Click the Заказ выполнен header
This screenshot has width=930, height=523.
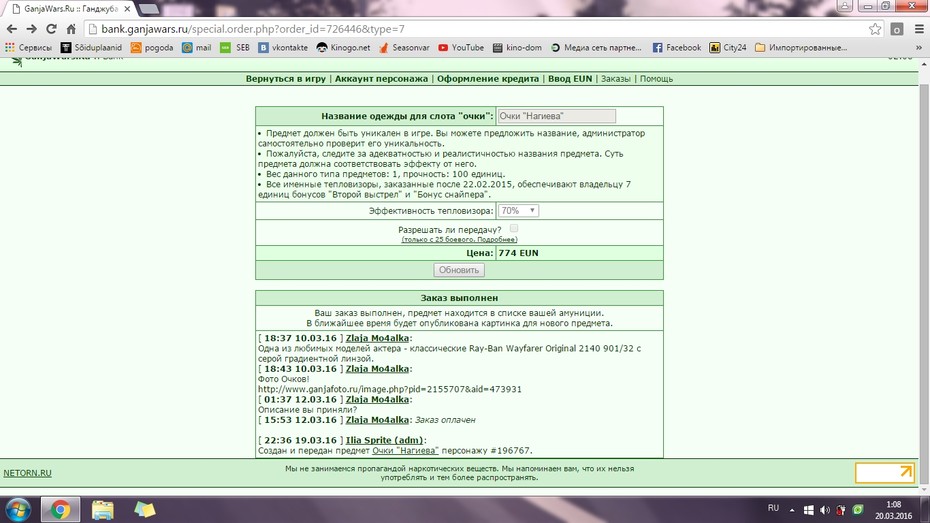(459, 298)
